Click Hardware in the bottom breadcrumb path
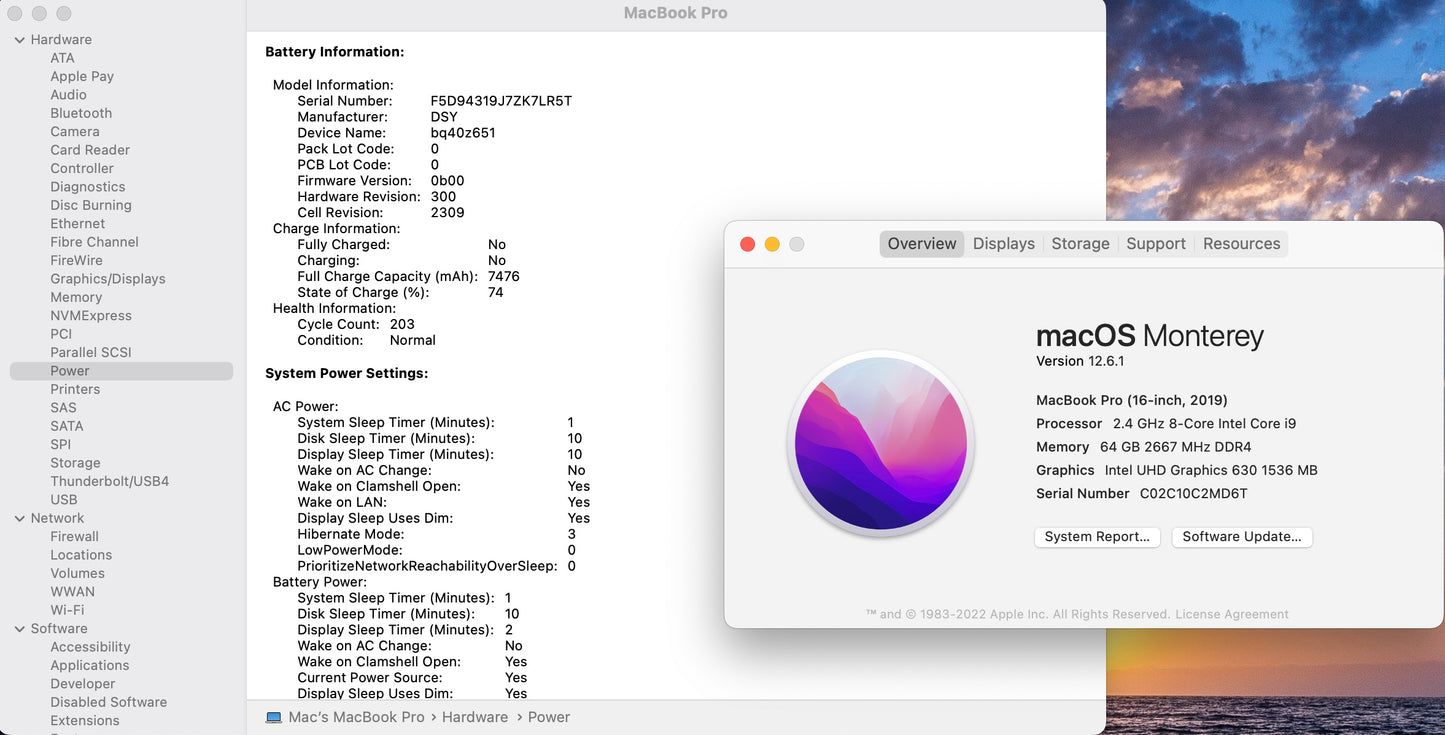 474,717
